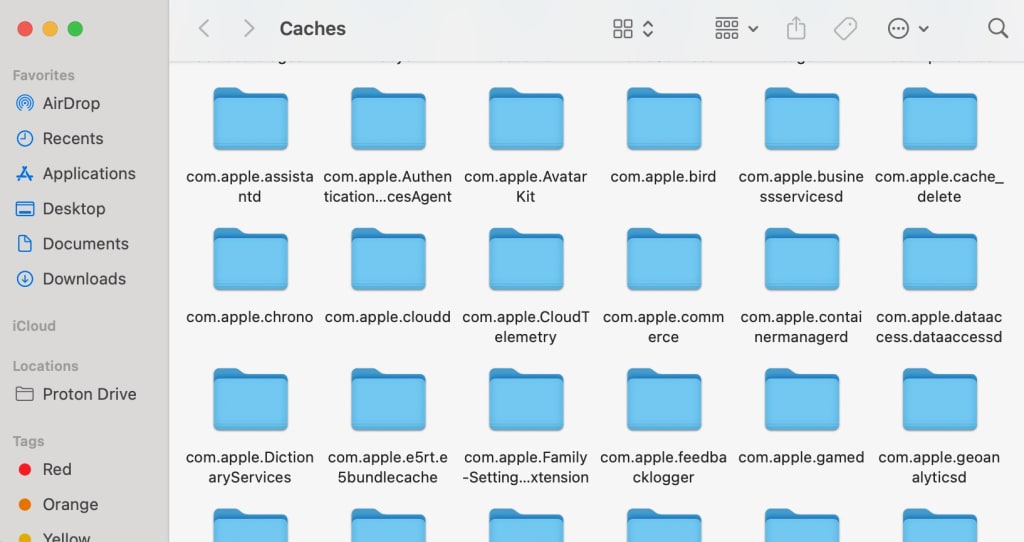1024x542 pixels.
Task: Expand the More actions chevron
Action: (923, 29)
